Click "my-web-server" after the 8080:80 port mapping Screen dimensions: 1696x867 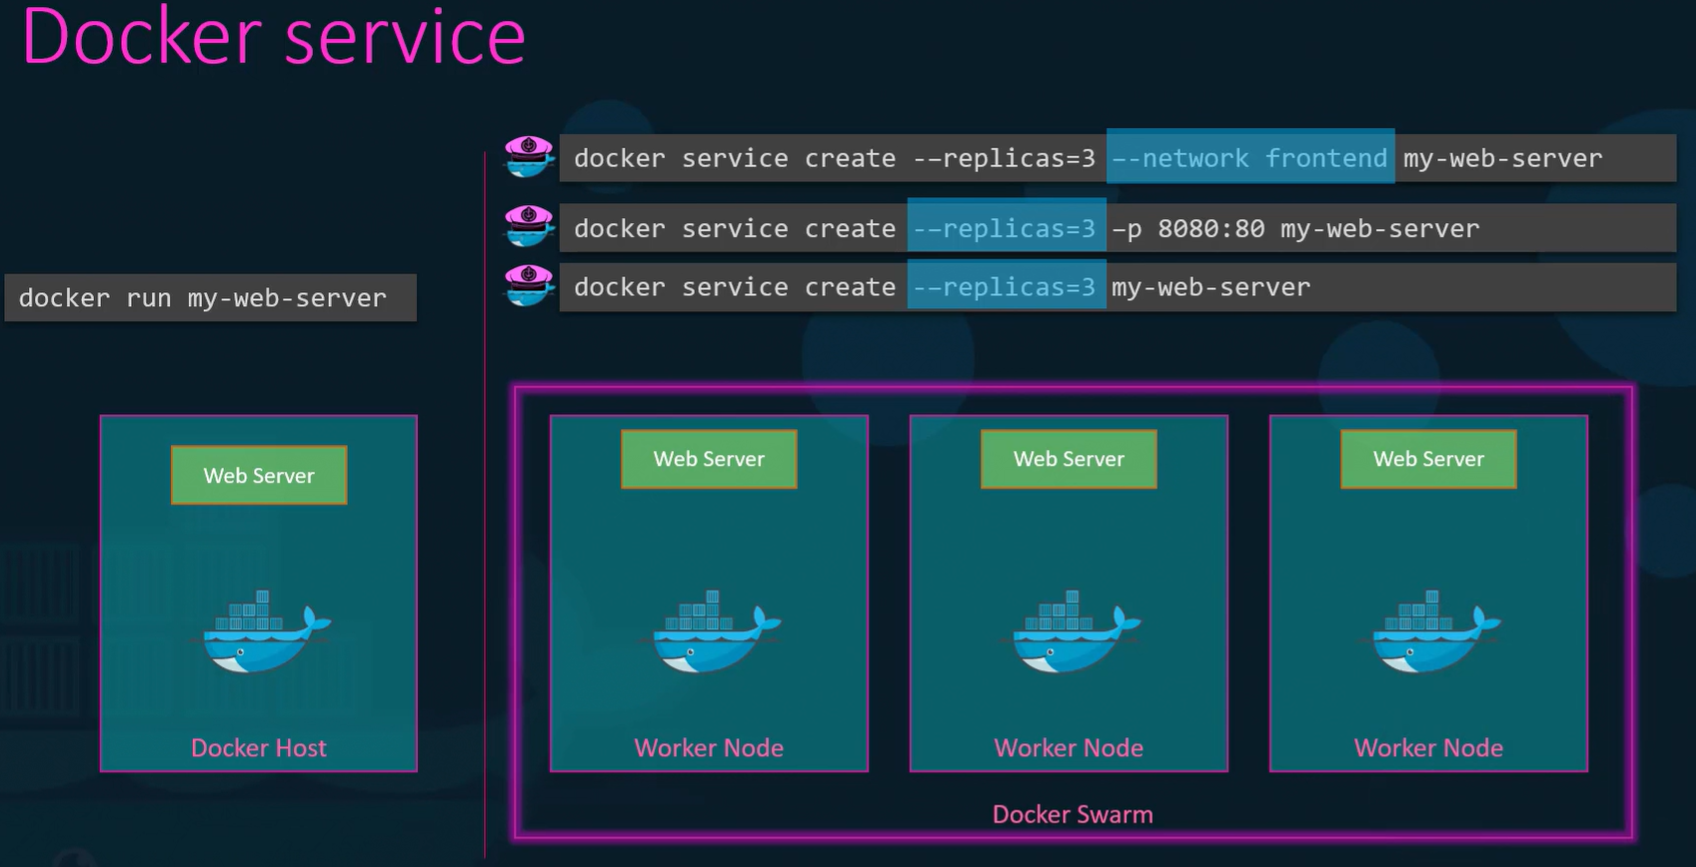click(1380, 228)
